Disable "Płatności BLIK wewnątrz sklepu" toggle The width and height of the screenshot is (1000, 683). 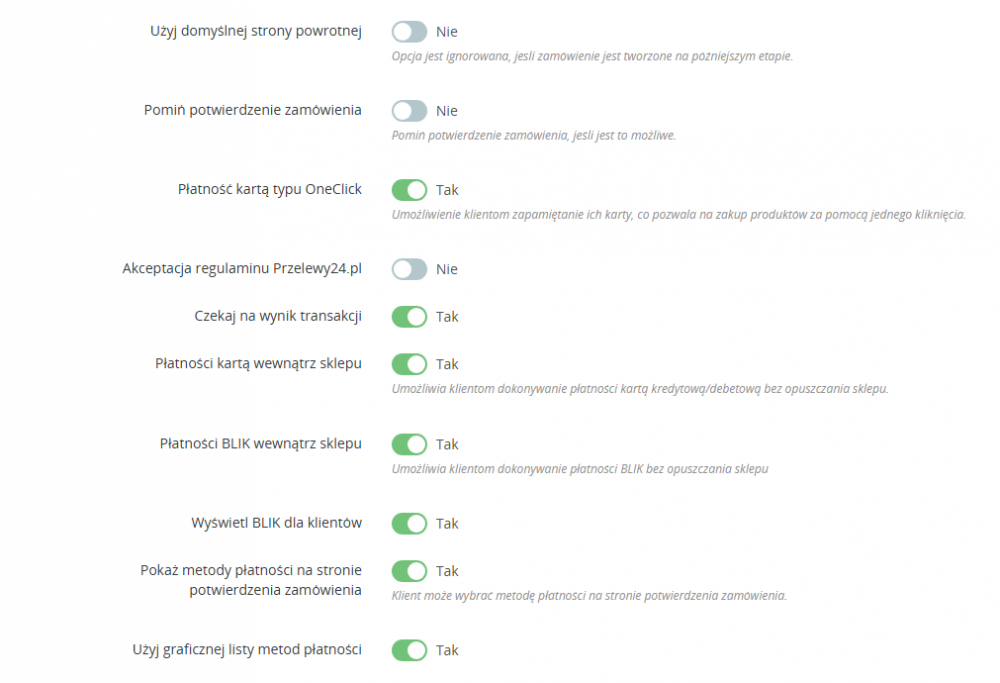point(409,444)
